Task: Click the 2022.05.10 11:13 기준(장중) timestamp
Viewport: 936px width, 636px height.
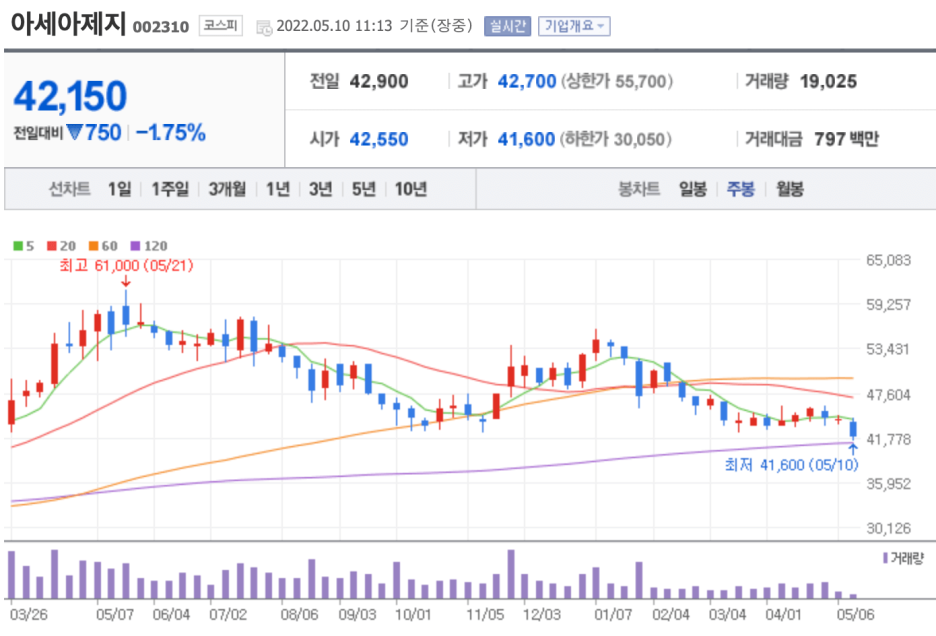Action: coord(374,26)
